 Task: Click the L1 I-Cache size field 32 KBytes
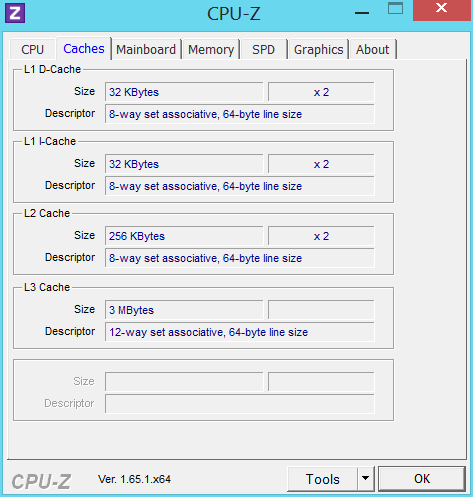coord(184,164)
